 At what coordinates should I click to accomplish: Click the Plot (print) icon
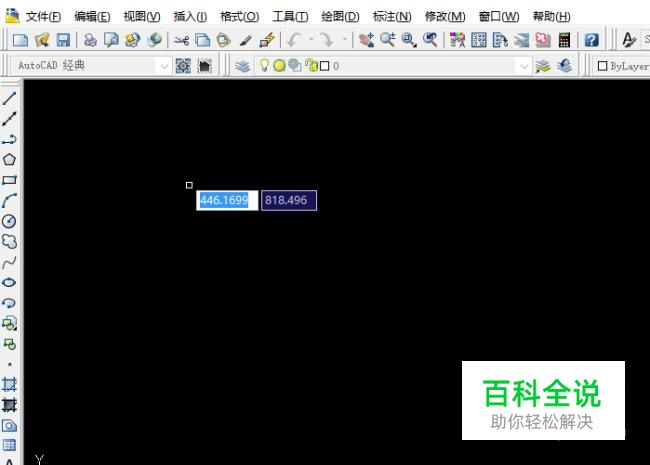90,40
